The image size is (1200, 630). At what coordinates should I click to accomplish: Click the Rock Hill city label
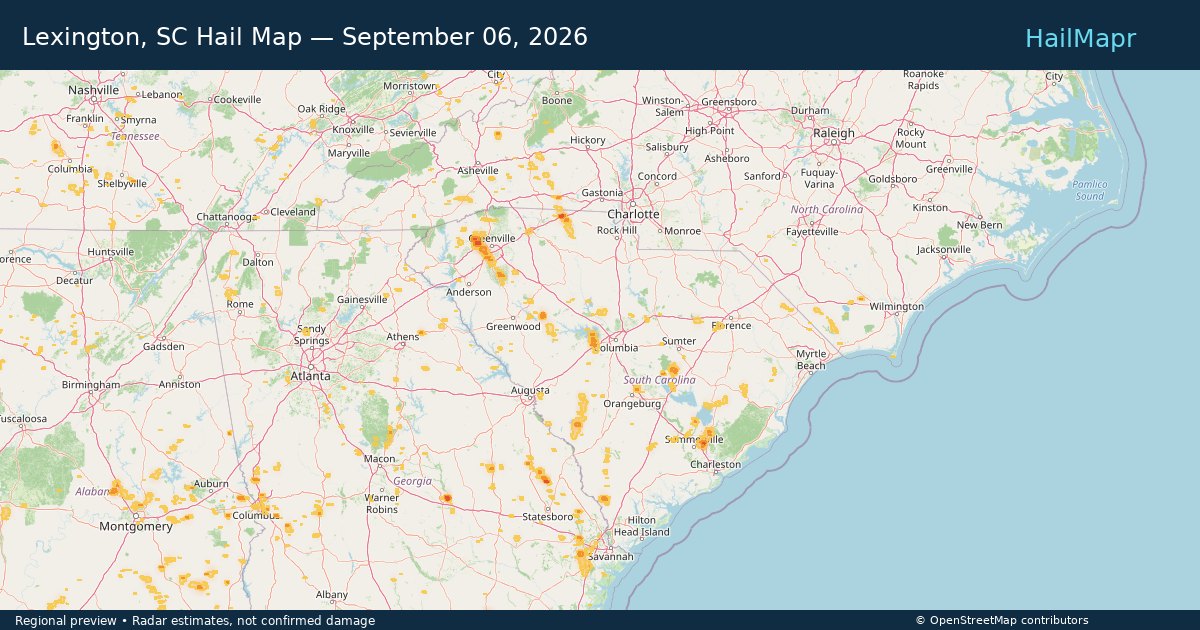coord(616,231)
